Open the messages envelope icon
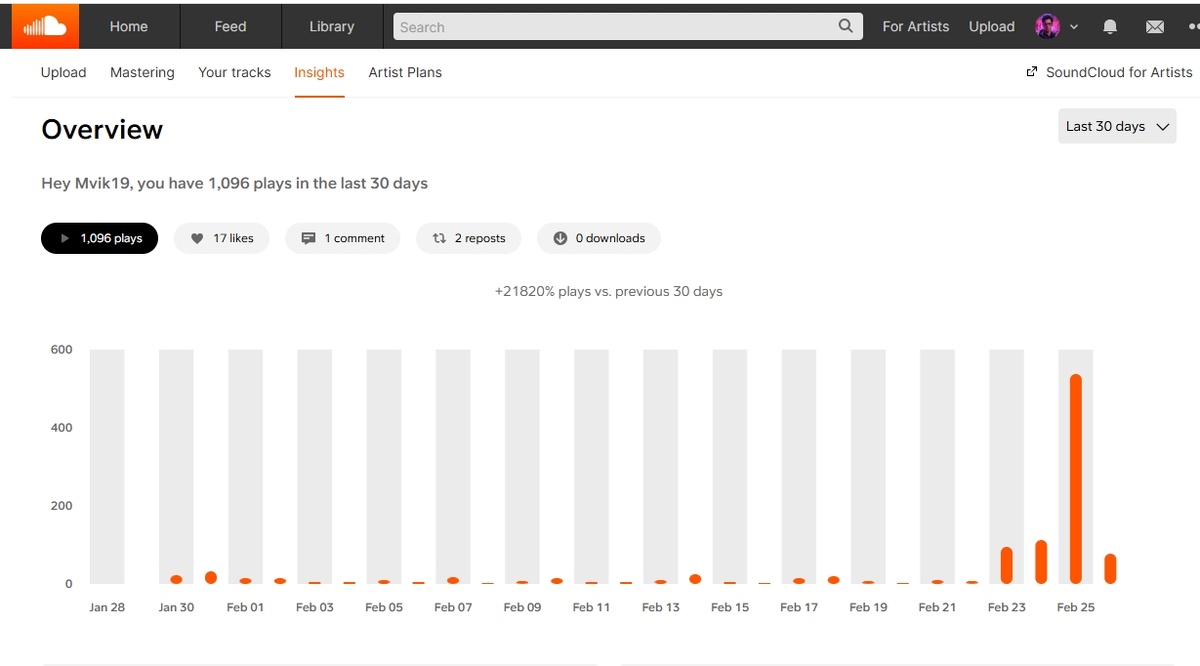This screenshot has width=1200, height=666. pos(1155,27)
